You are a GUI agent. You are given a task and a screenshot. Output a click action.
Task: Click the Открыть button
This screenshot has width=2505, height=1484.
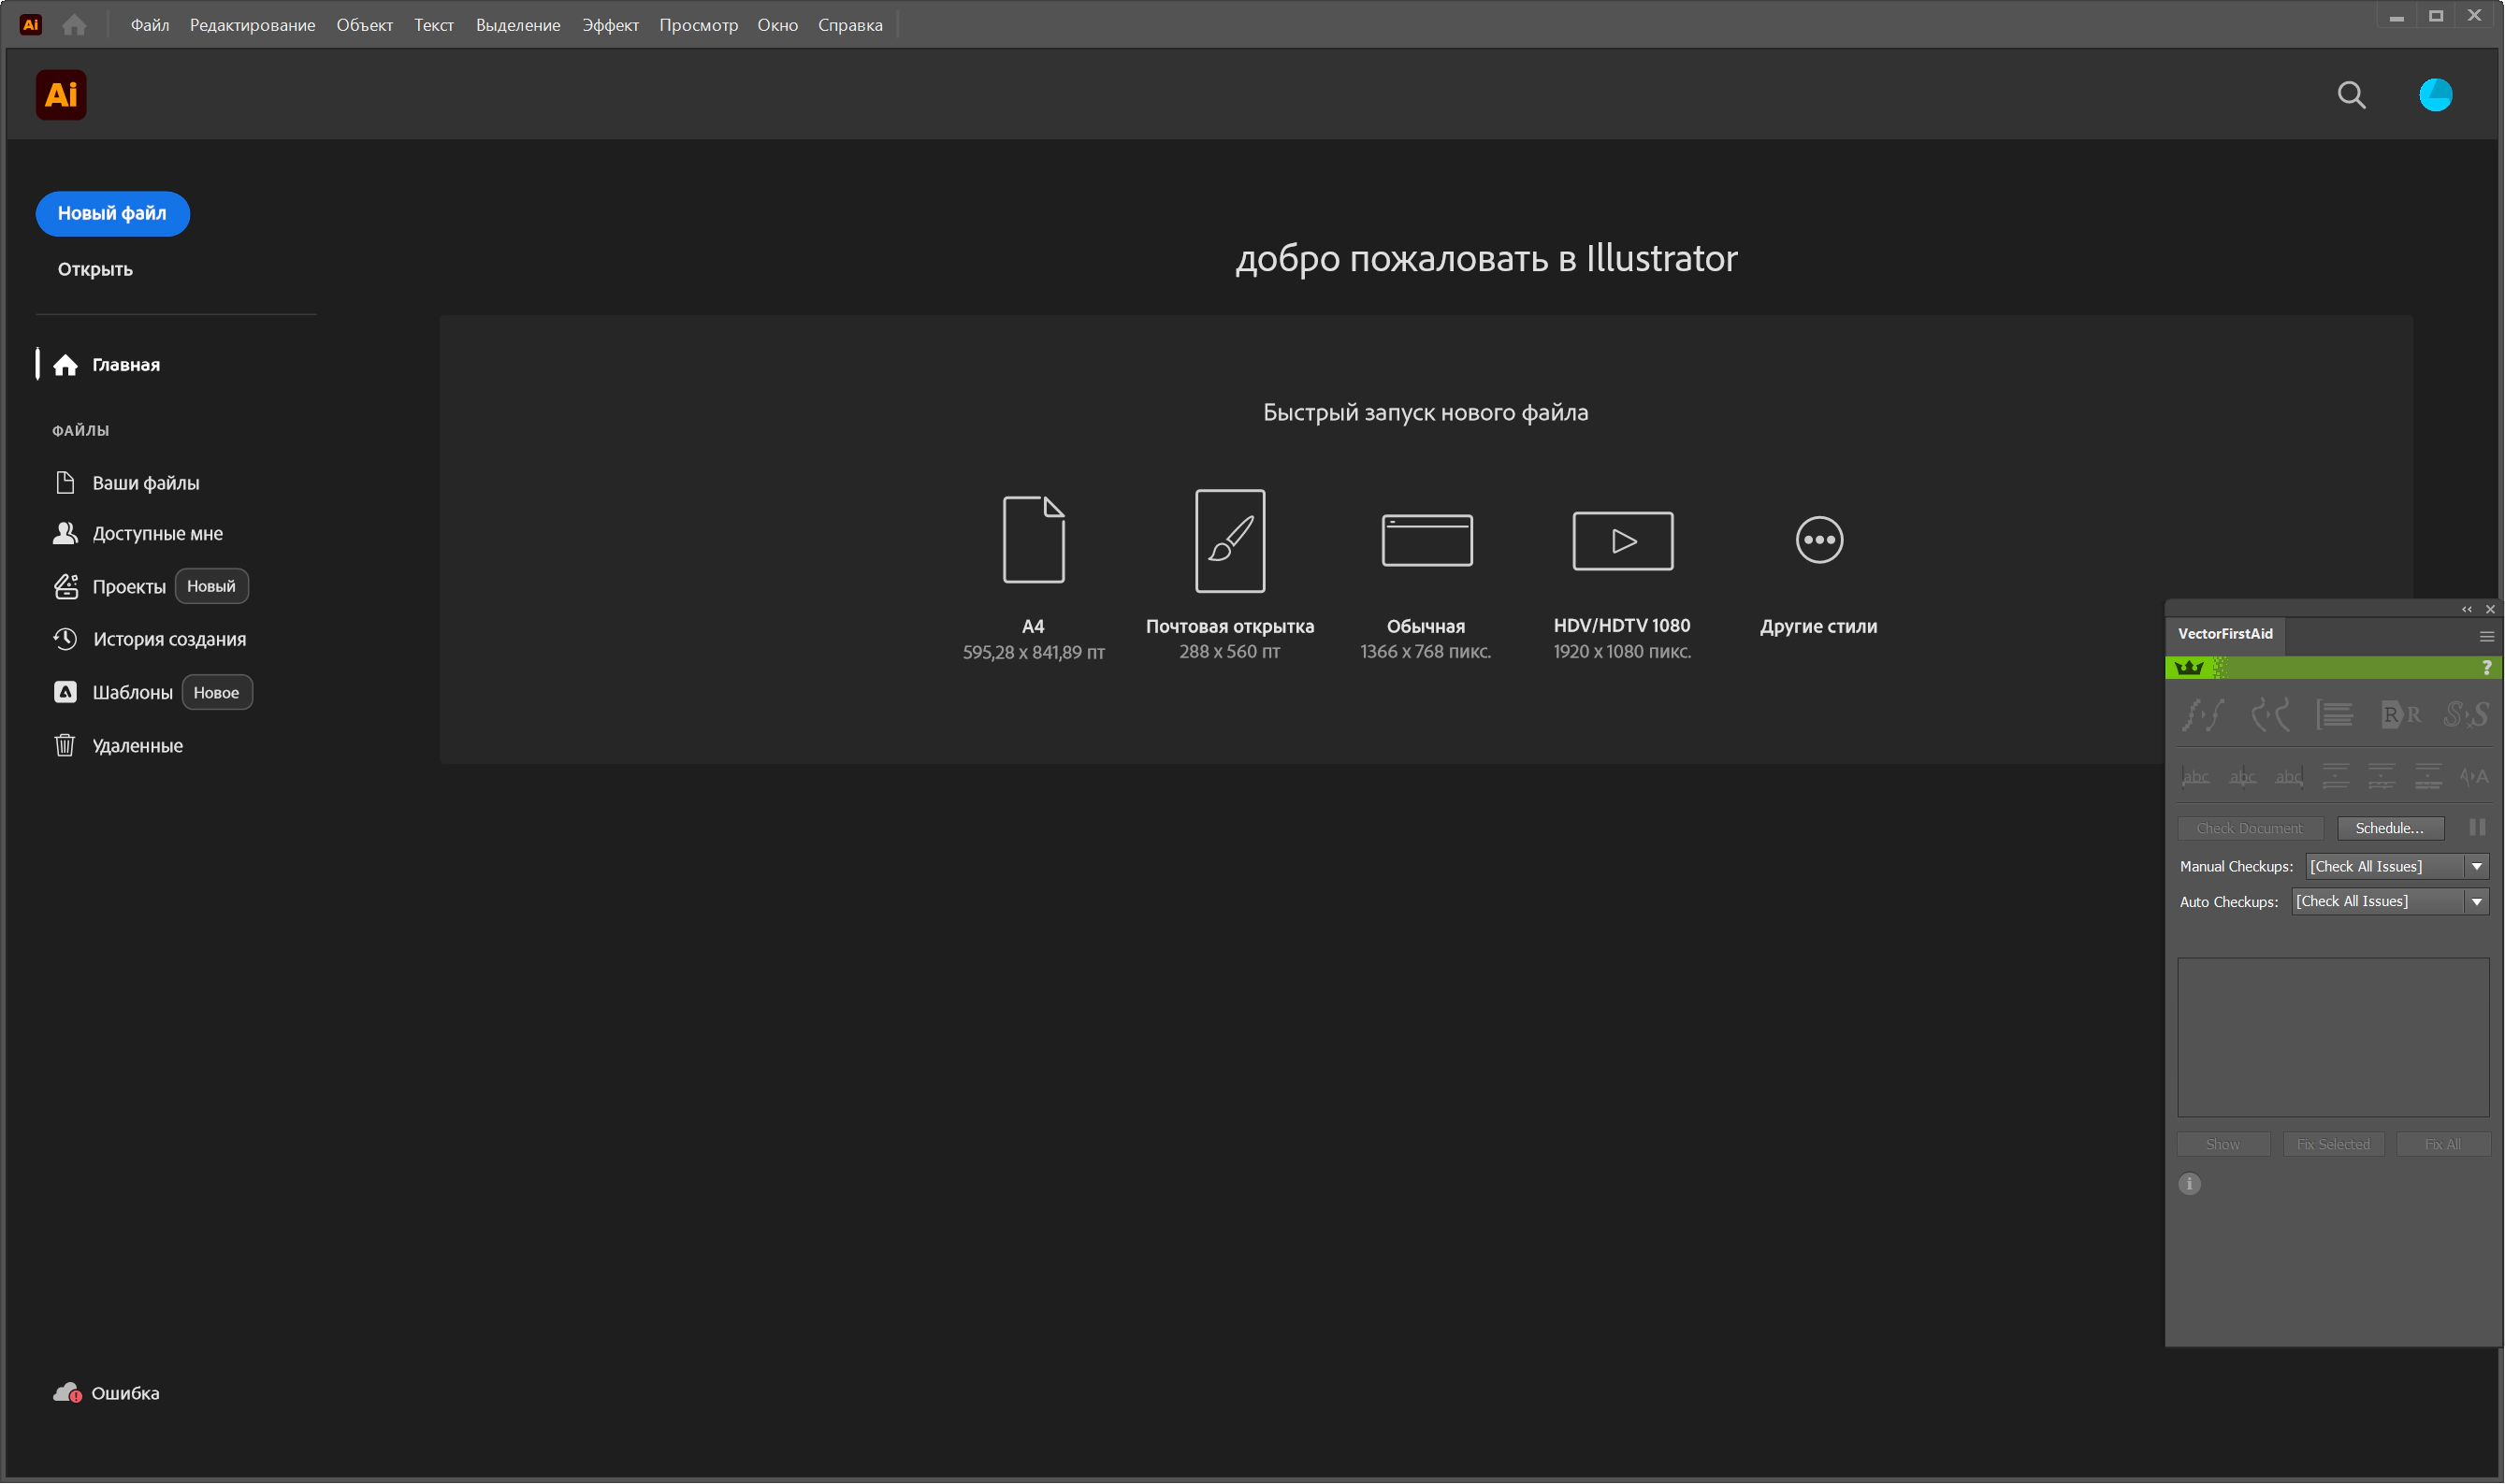coord(95,269)
